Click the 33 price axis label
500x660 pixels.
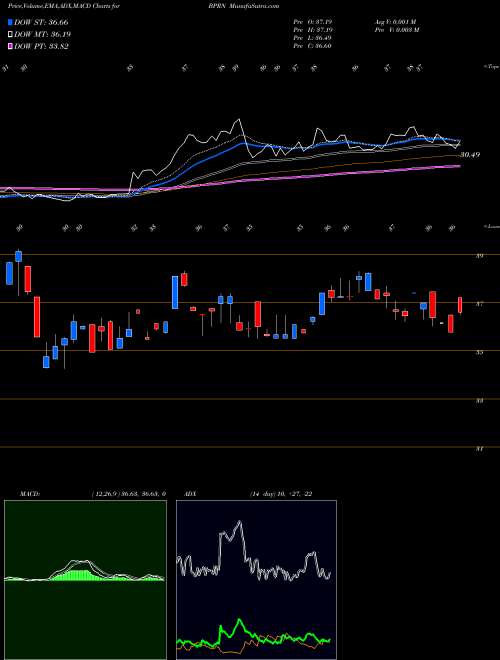(x=479, y=400)
